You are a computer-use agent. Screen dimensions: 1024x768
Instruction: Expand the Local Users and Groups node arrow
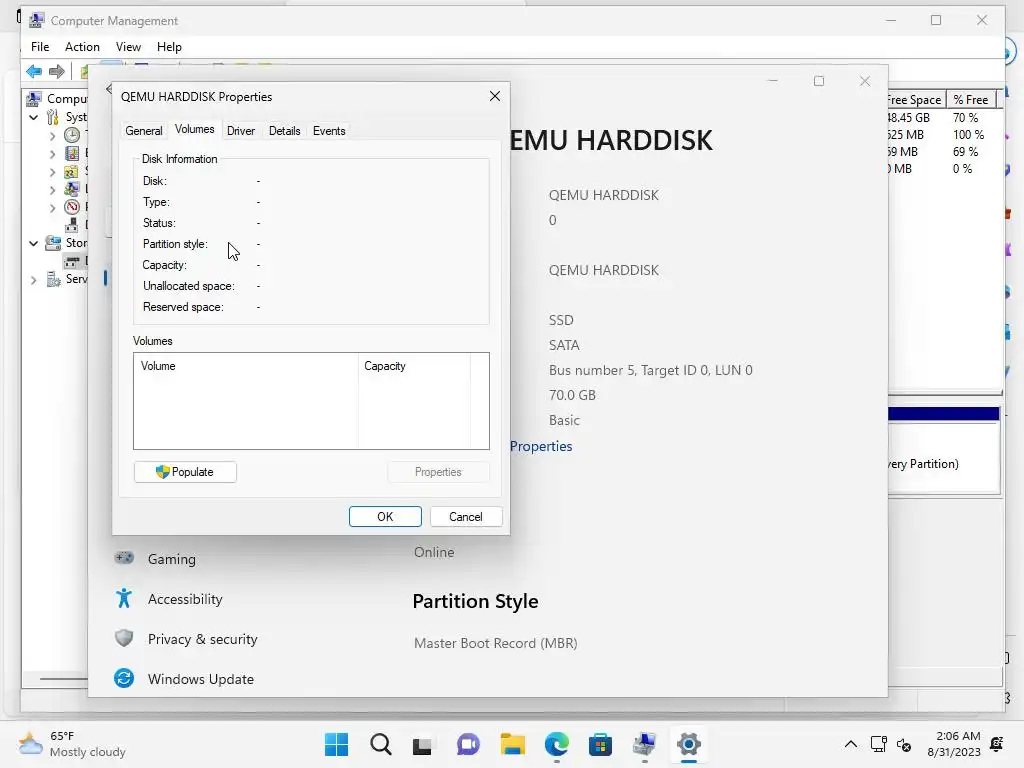[x=52, y=189]
